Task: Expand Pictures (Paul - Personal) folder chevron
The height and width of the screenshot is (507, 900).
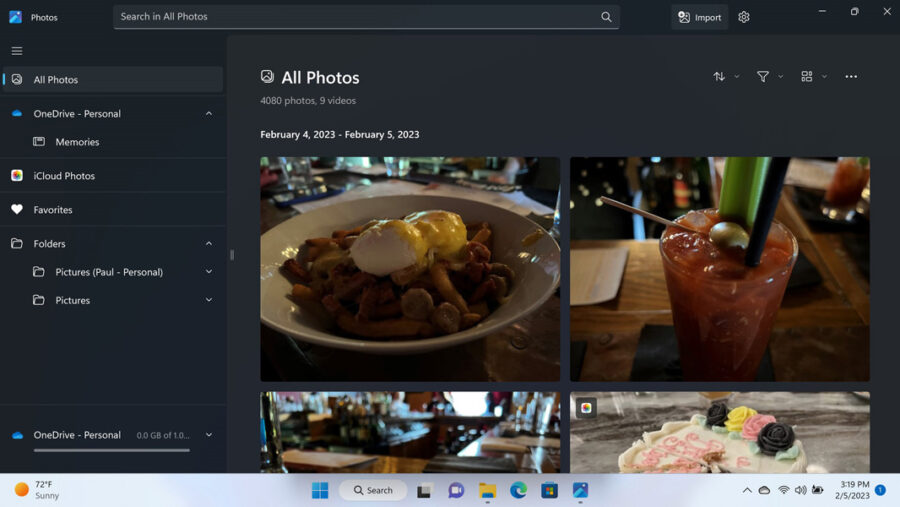Action: tap(208, 272)
